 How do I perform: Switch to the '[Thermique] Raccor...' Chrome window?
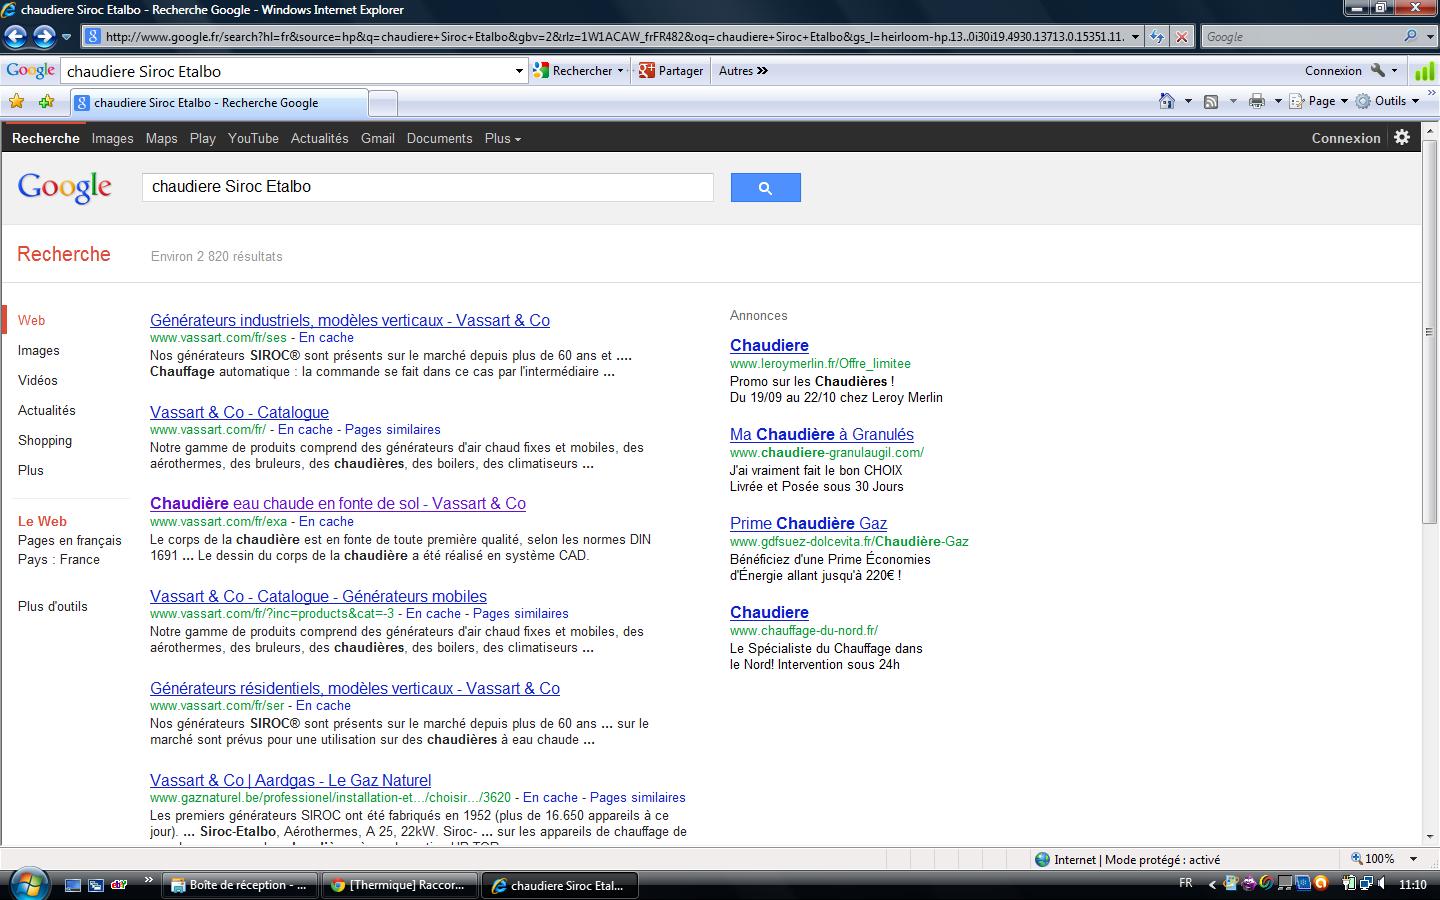399,885
